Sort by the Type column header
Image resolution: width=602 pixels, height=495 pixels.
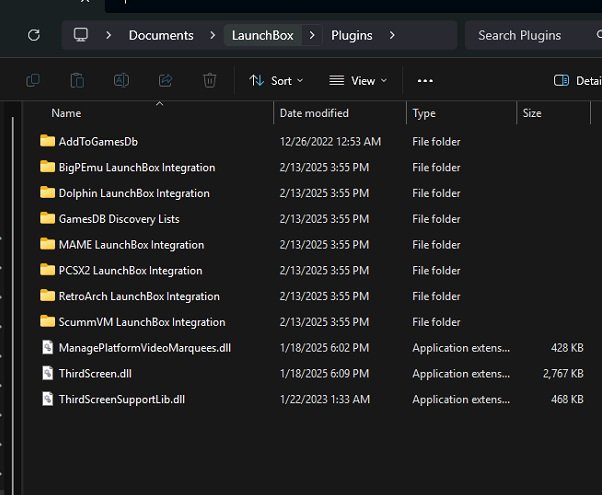[x=424, y=113]
